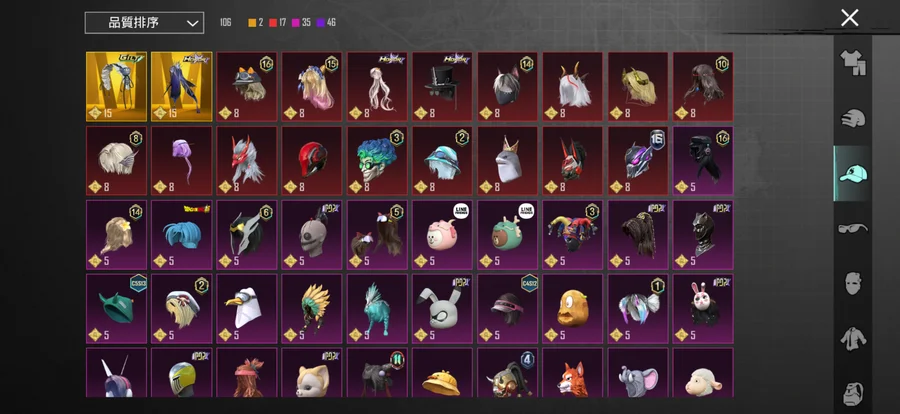Select the helmet category icon

pyautogui.click(x=852, y=118)
